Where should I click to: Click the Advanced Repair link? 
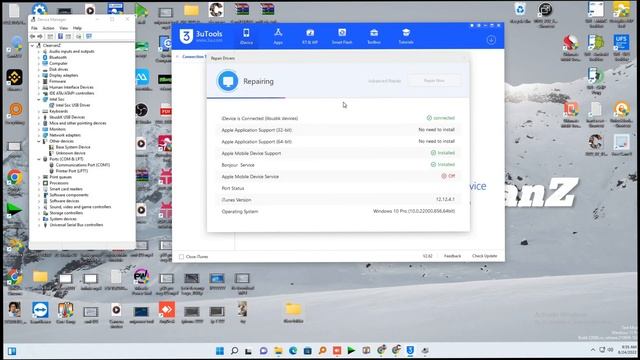coord(384,81)
